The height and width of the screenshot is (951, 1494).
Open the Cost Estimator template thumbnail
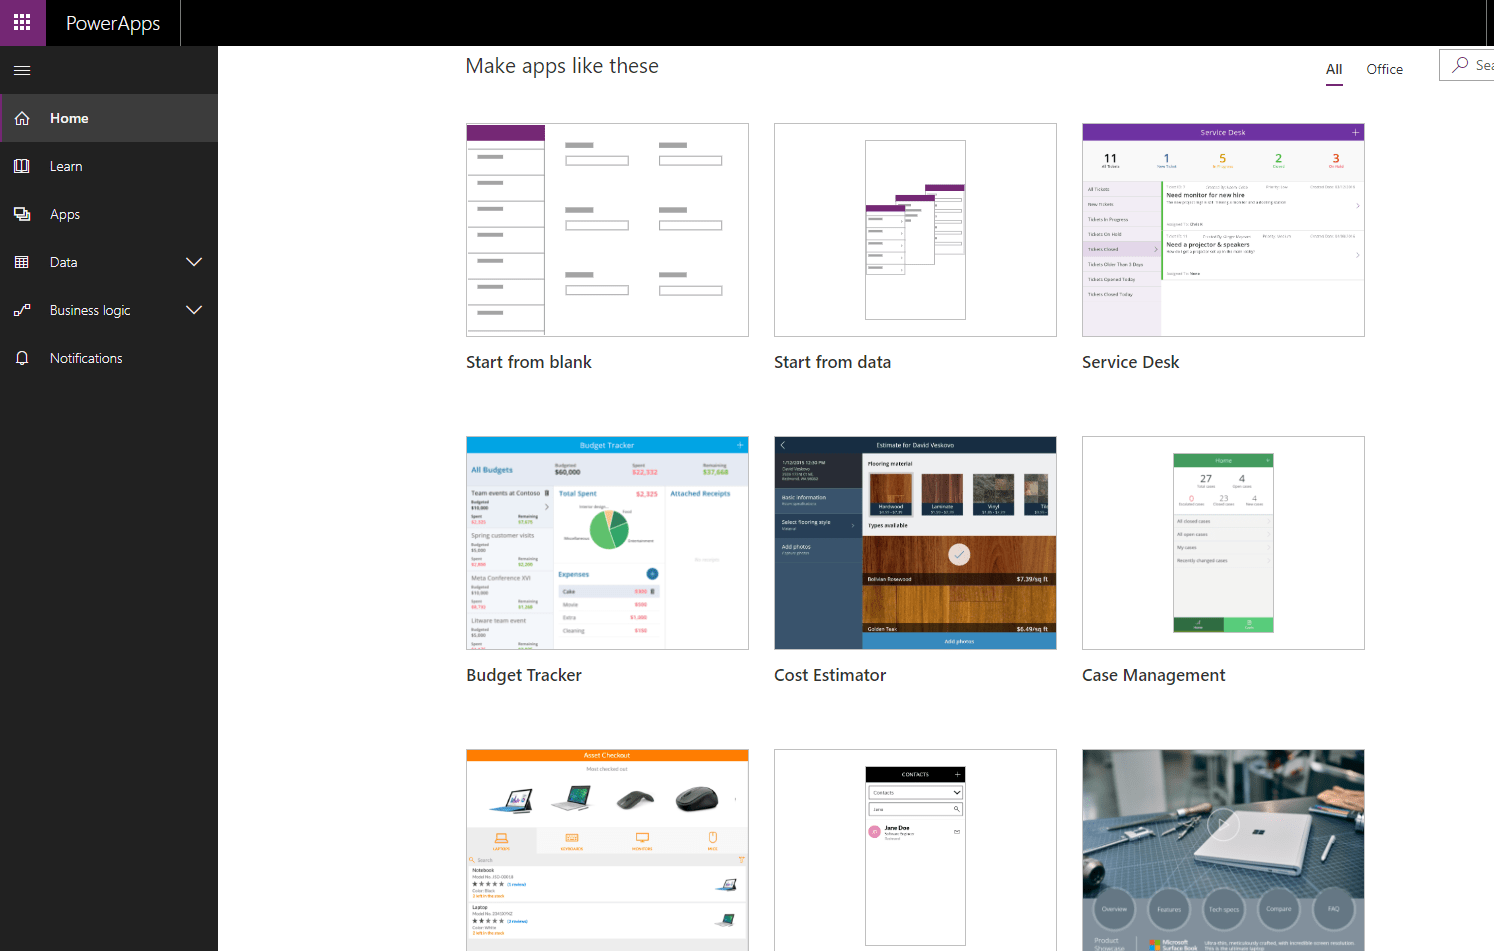click(915, 543)
